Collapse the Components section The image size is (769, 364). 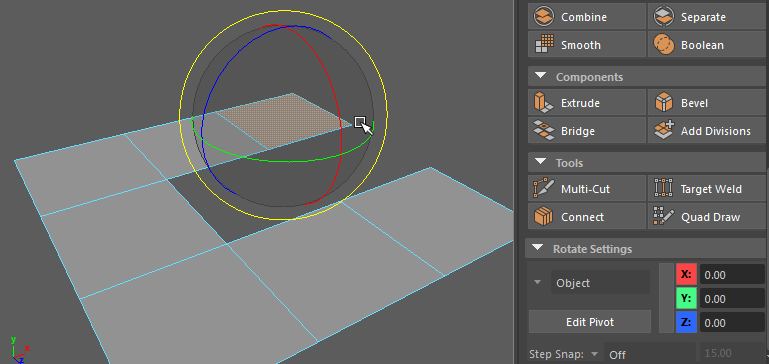pos(540,77)
